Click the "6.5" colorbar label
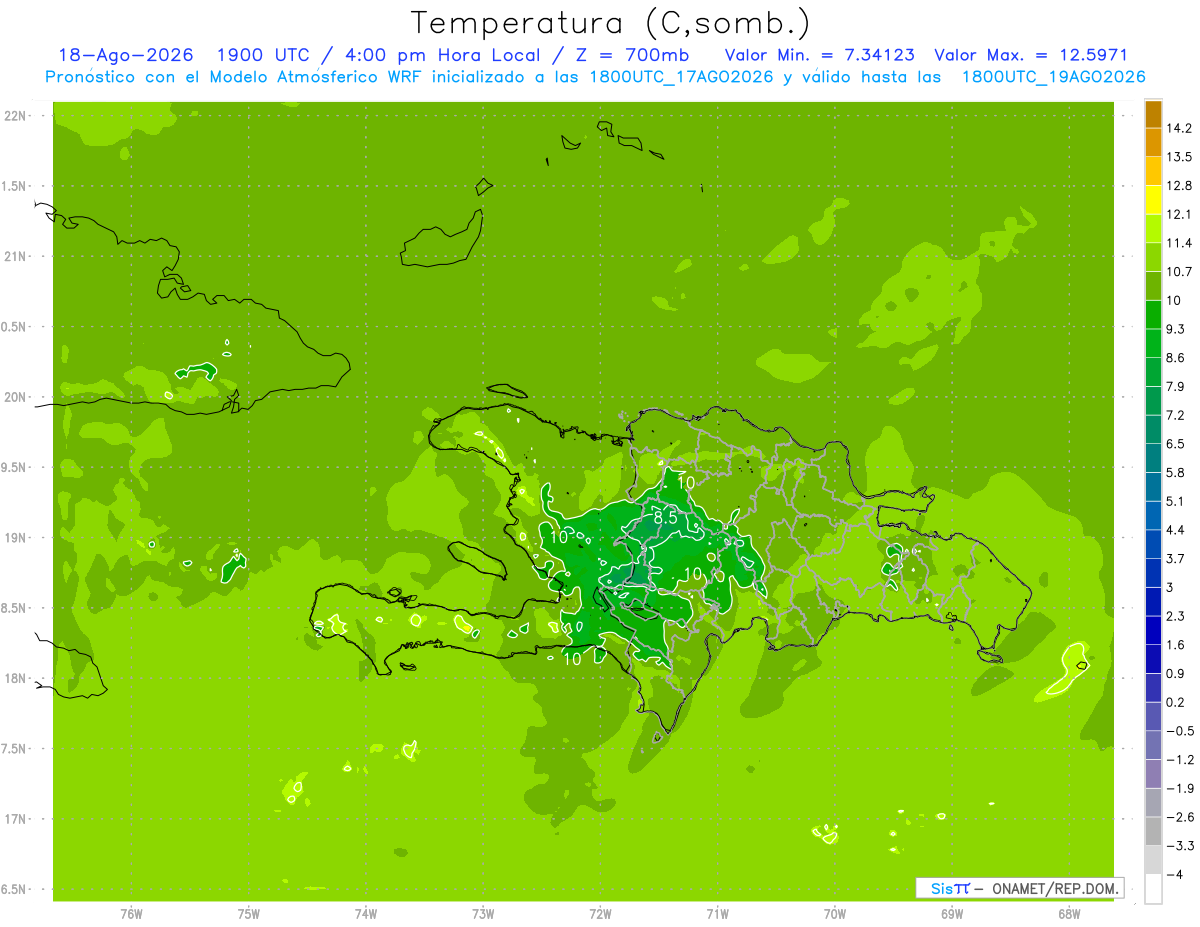1200x927 pixels. [x=1177, y=443]
